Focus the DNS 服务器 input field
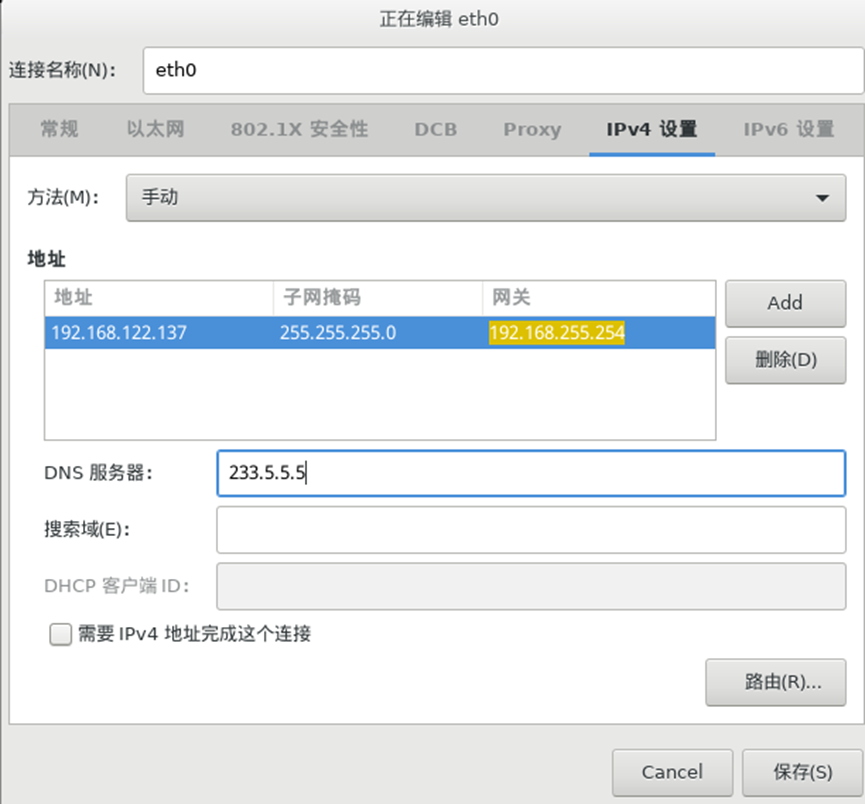The image size is (865, 804). point(531,473)
